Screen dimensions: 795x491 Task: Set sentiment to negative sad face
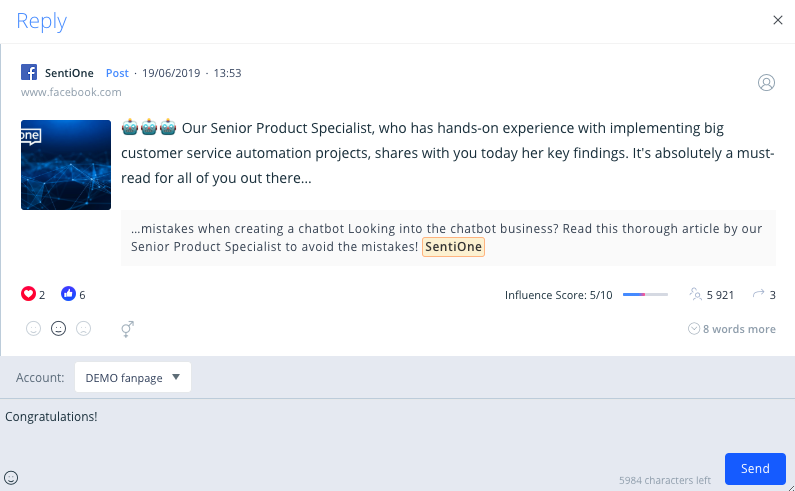coord(84,328)
